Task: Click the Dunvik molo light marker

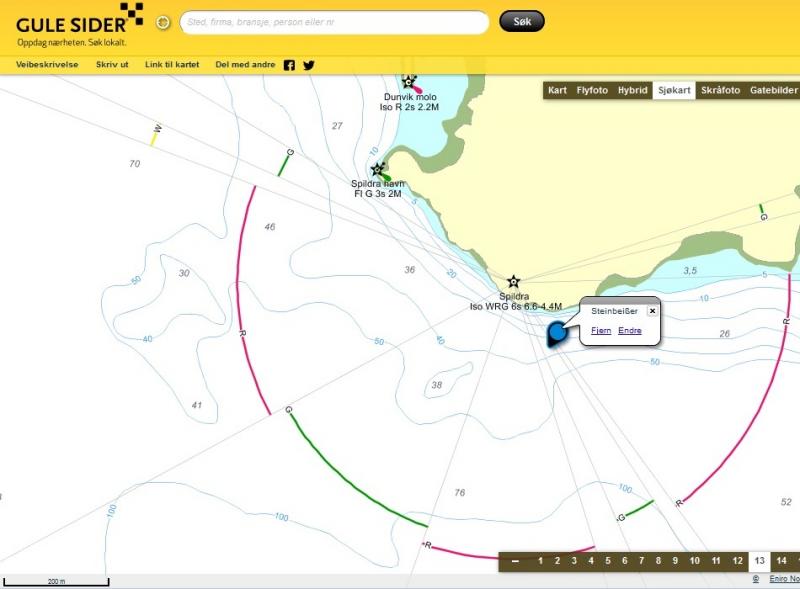Action: (x=408, y=82)
